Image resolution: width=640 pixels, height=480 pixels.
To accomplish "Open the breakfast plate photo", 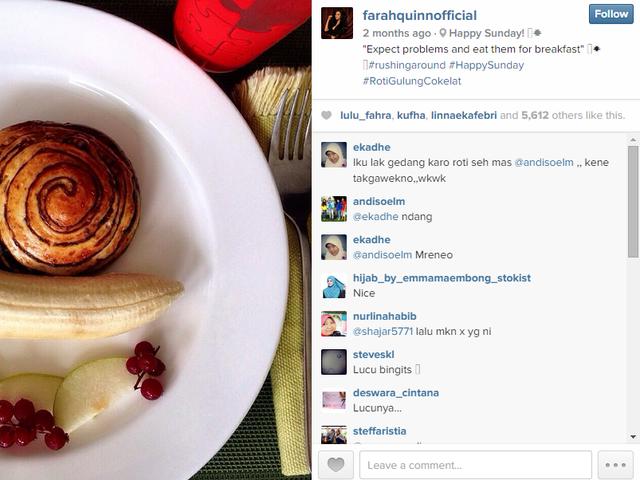I will (156, 240).
